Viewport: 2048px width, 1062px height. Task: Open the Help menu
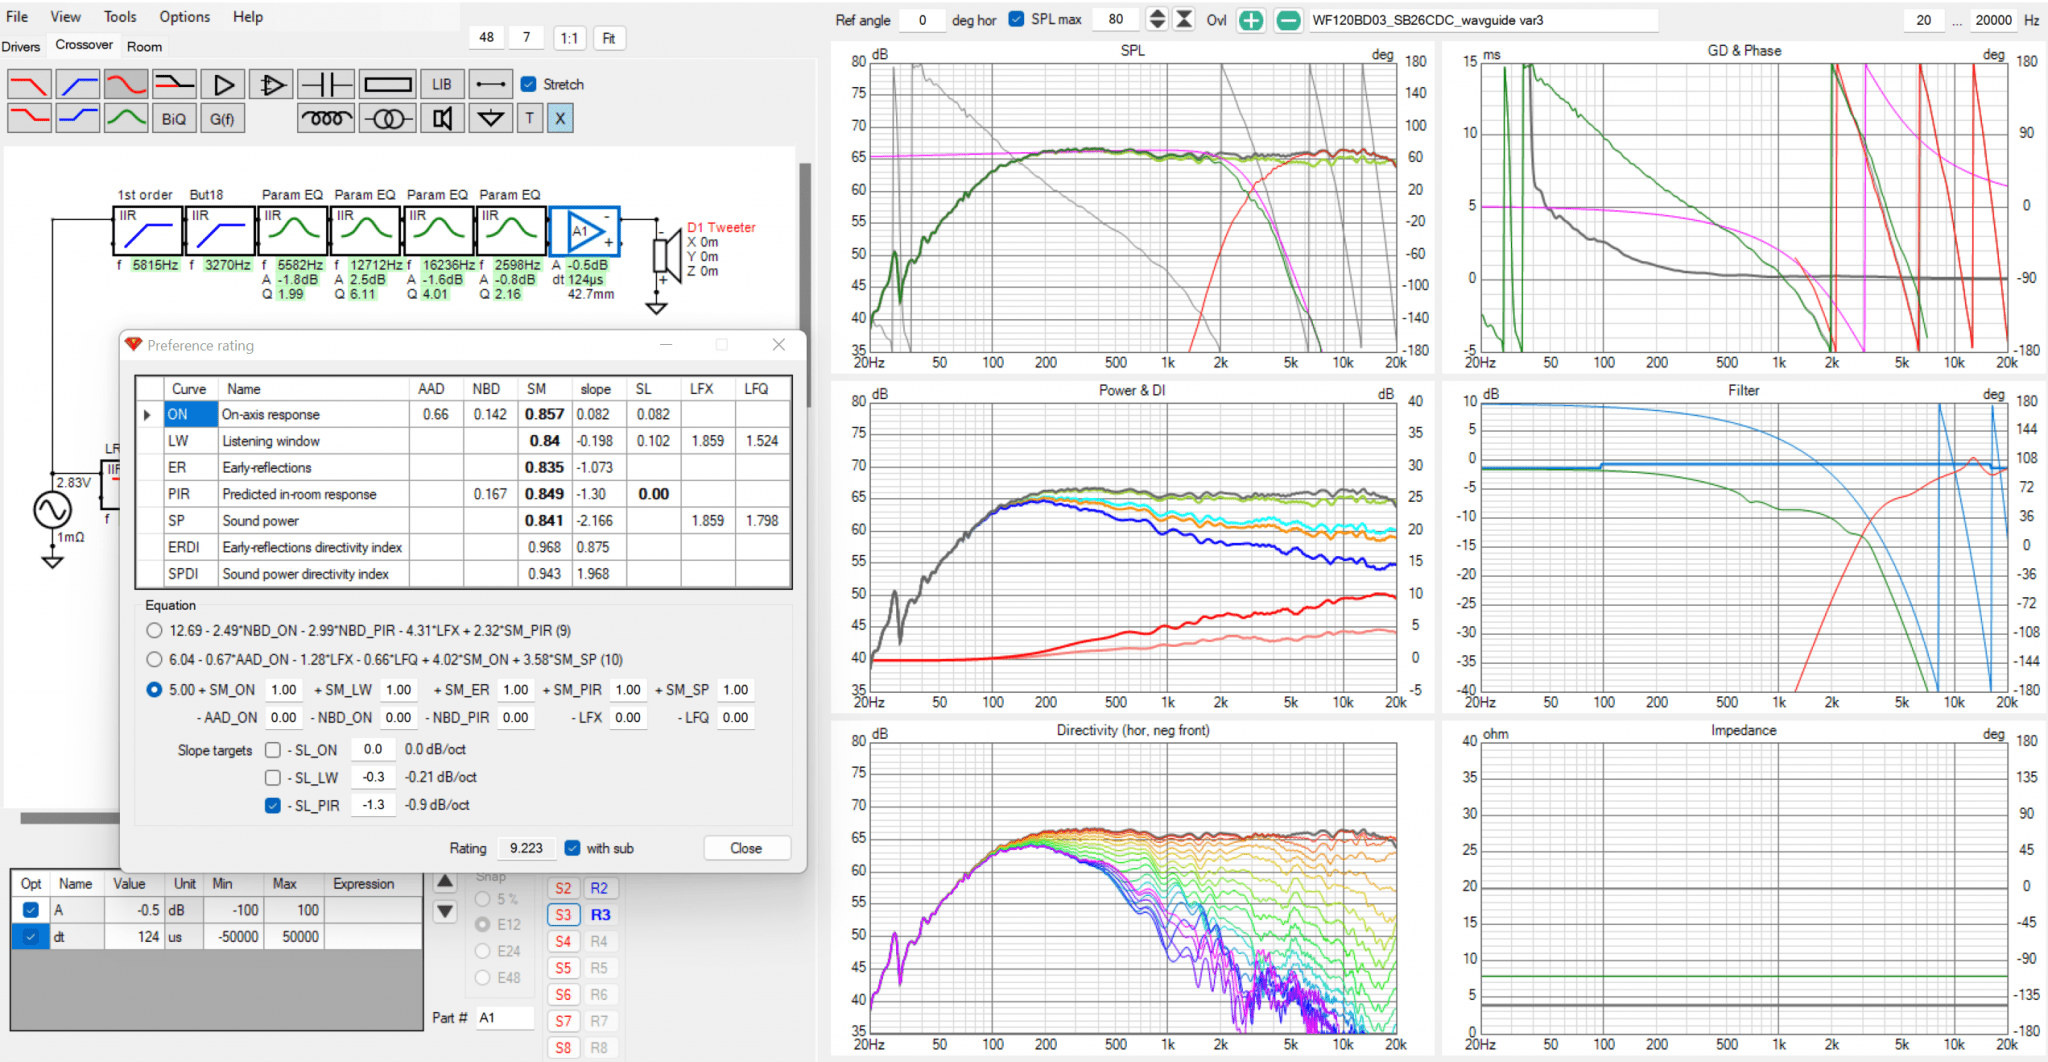248,17
